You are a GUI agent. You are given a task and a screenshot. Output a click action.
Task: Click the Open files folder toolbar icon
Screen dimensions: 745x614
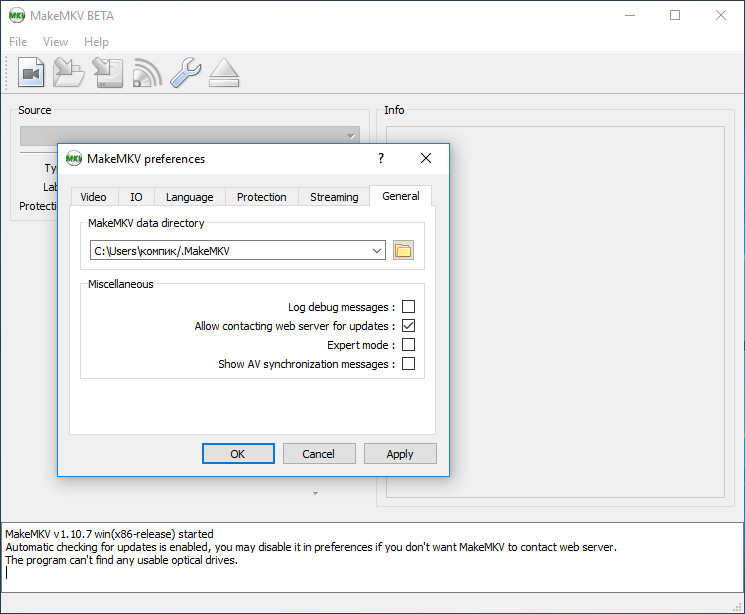point(69,72)
